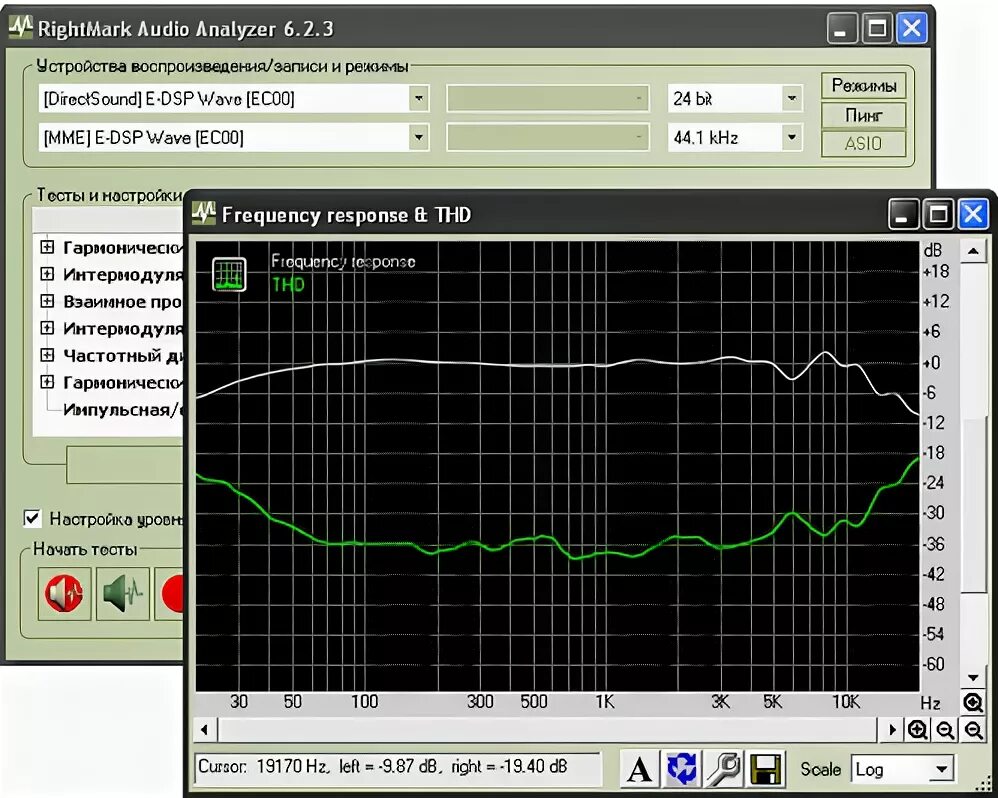Open the DirectSound E-DSP Wave playback device dropdown
The height and width of the screenshot is (798, 998).
click(x=418, y=99)
